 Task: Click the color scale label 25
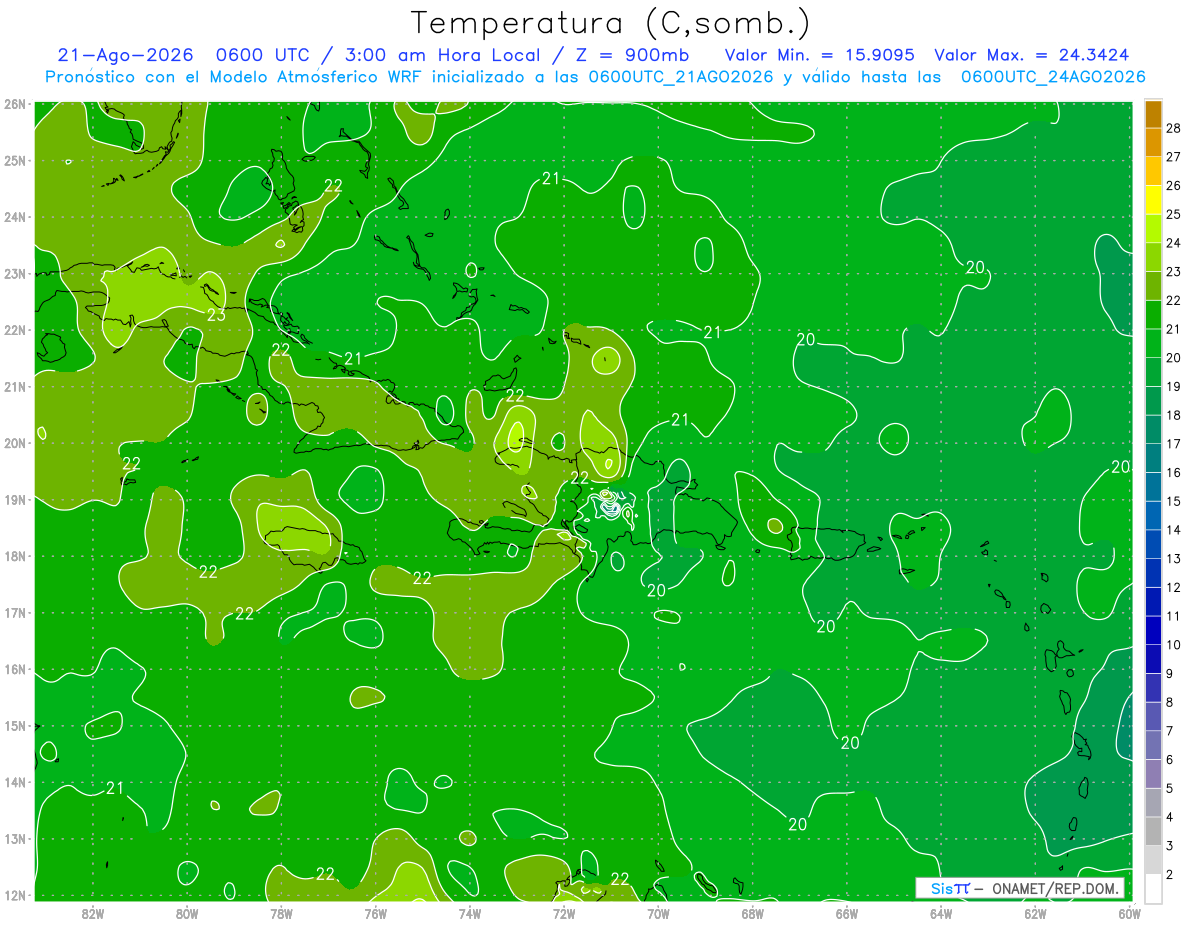click(1173, 214)
